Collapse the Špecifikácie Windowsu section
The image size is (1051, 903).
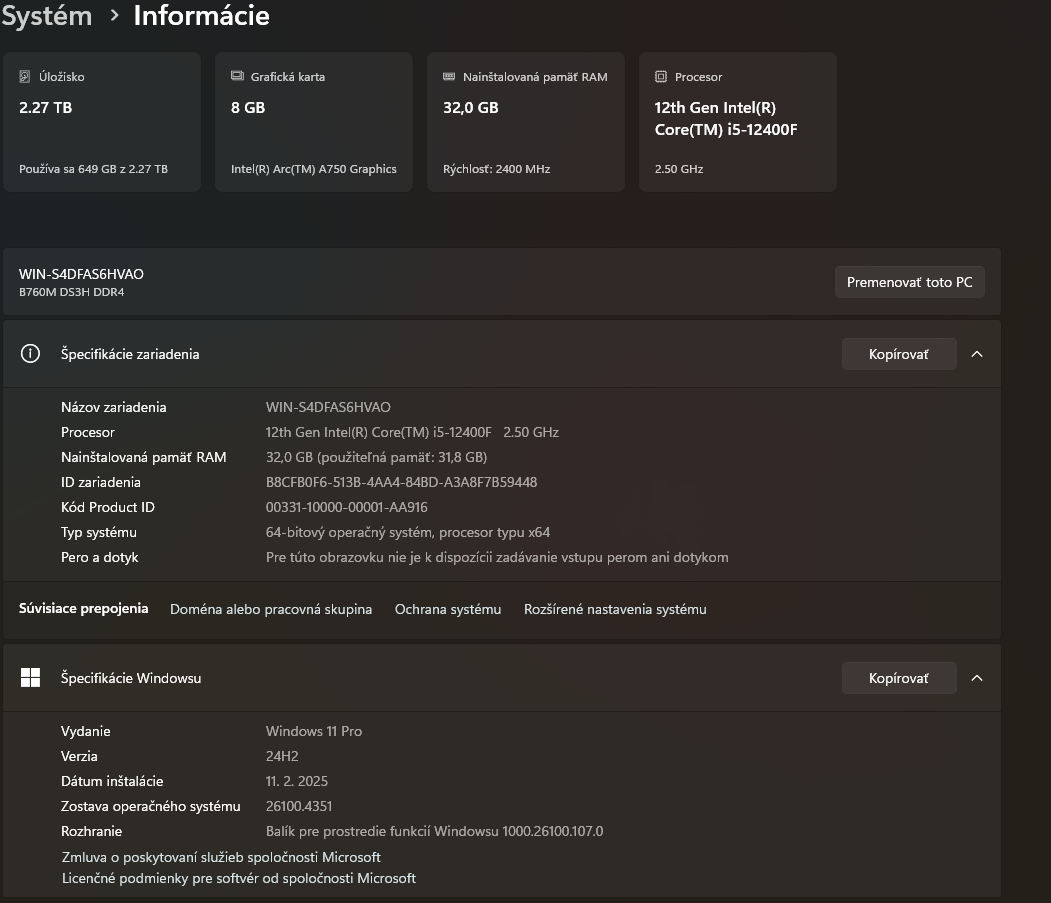point(977,678)
